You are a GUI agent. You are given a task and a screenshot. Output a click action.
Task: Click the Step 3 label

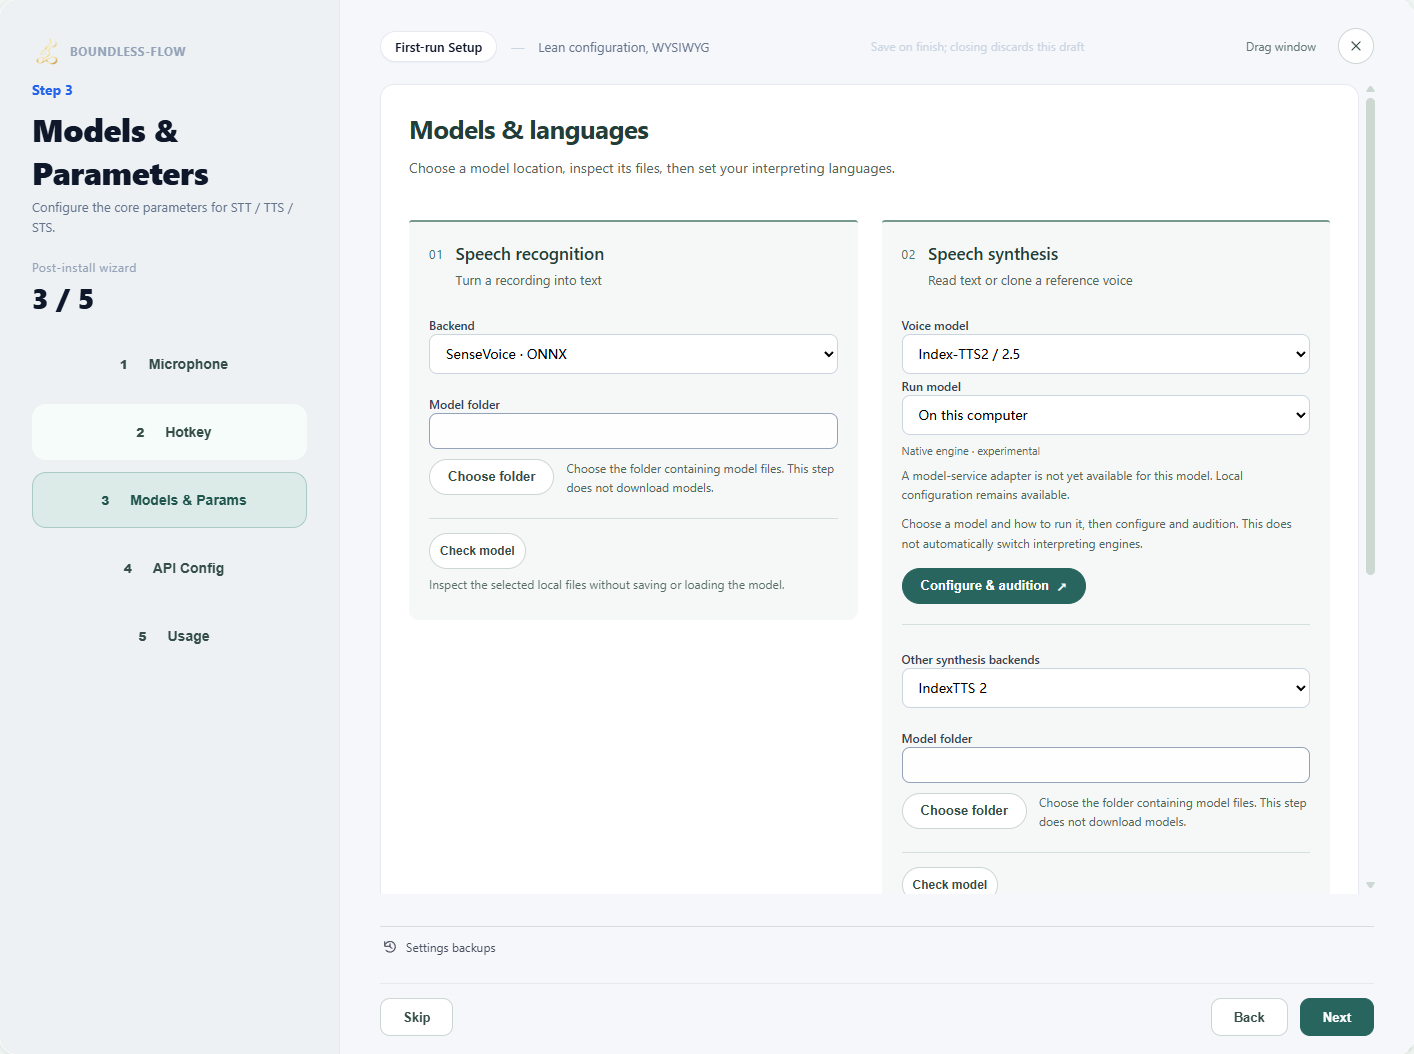tap(52, 90)
